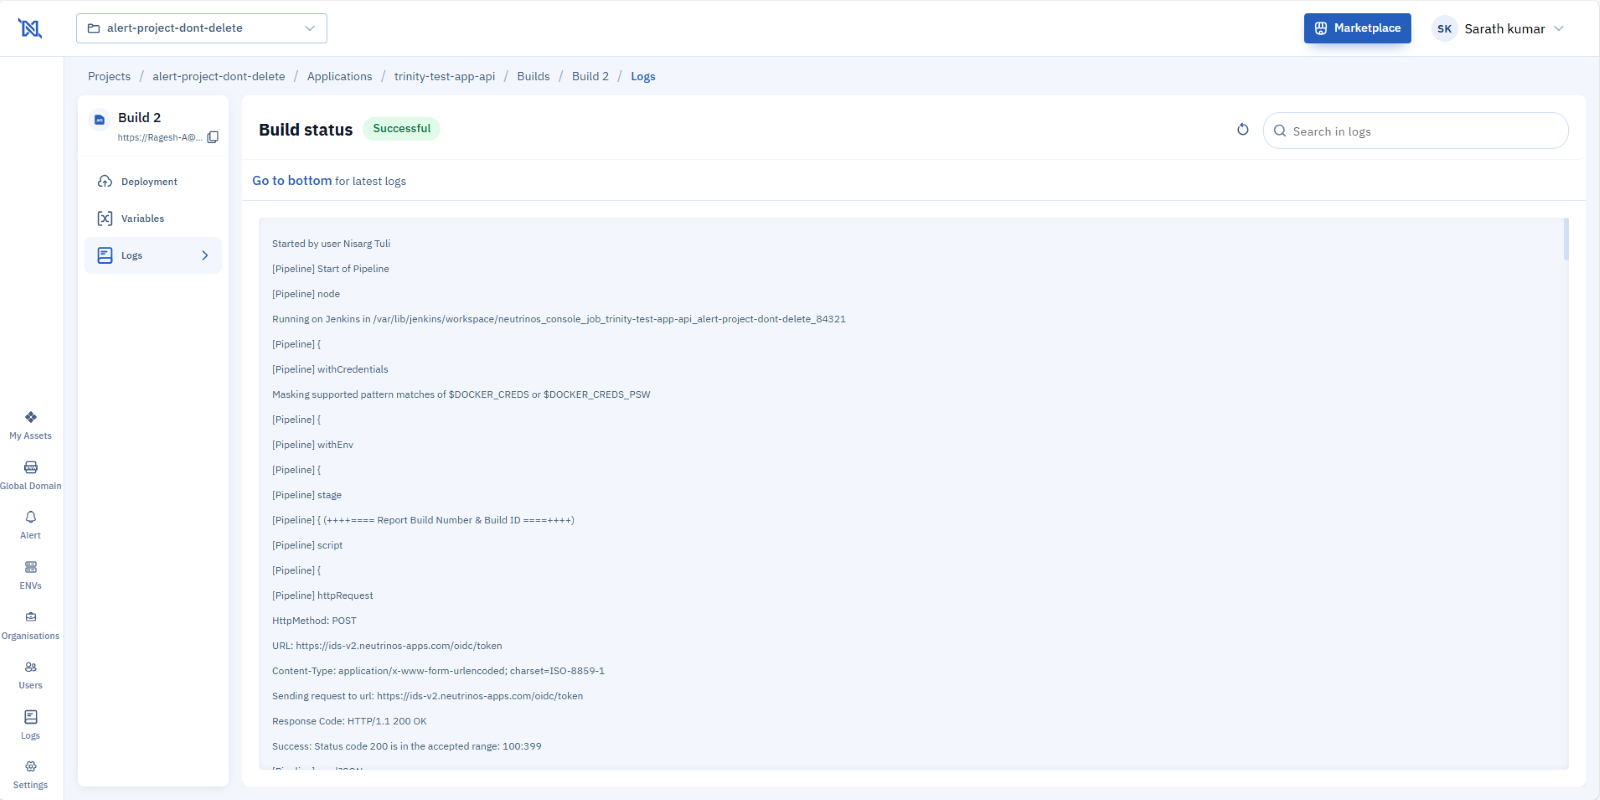Jump using Go to bottom link
The image size is (1600, 800).
click(x=292, y=181)
